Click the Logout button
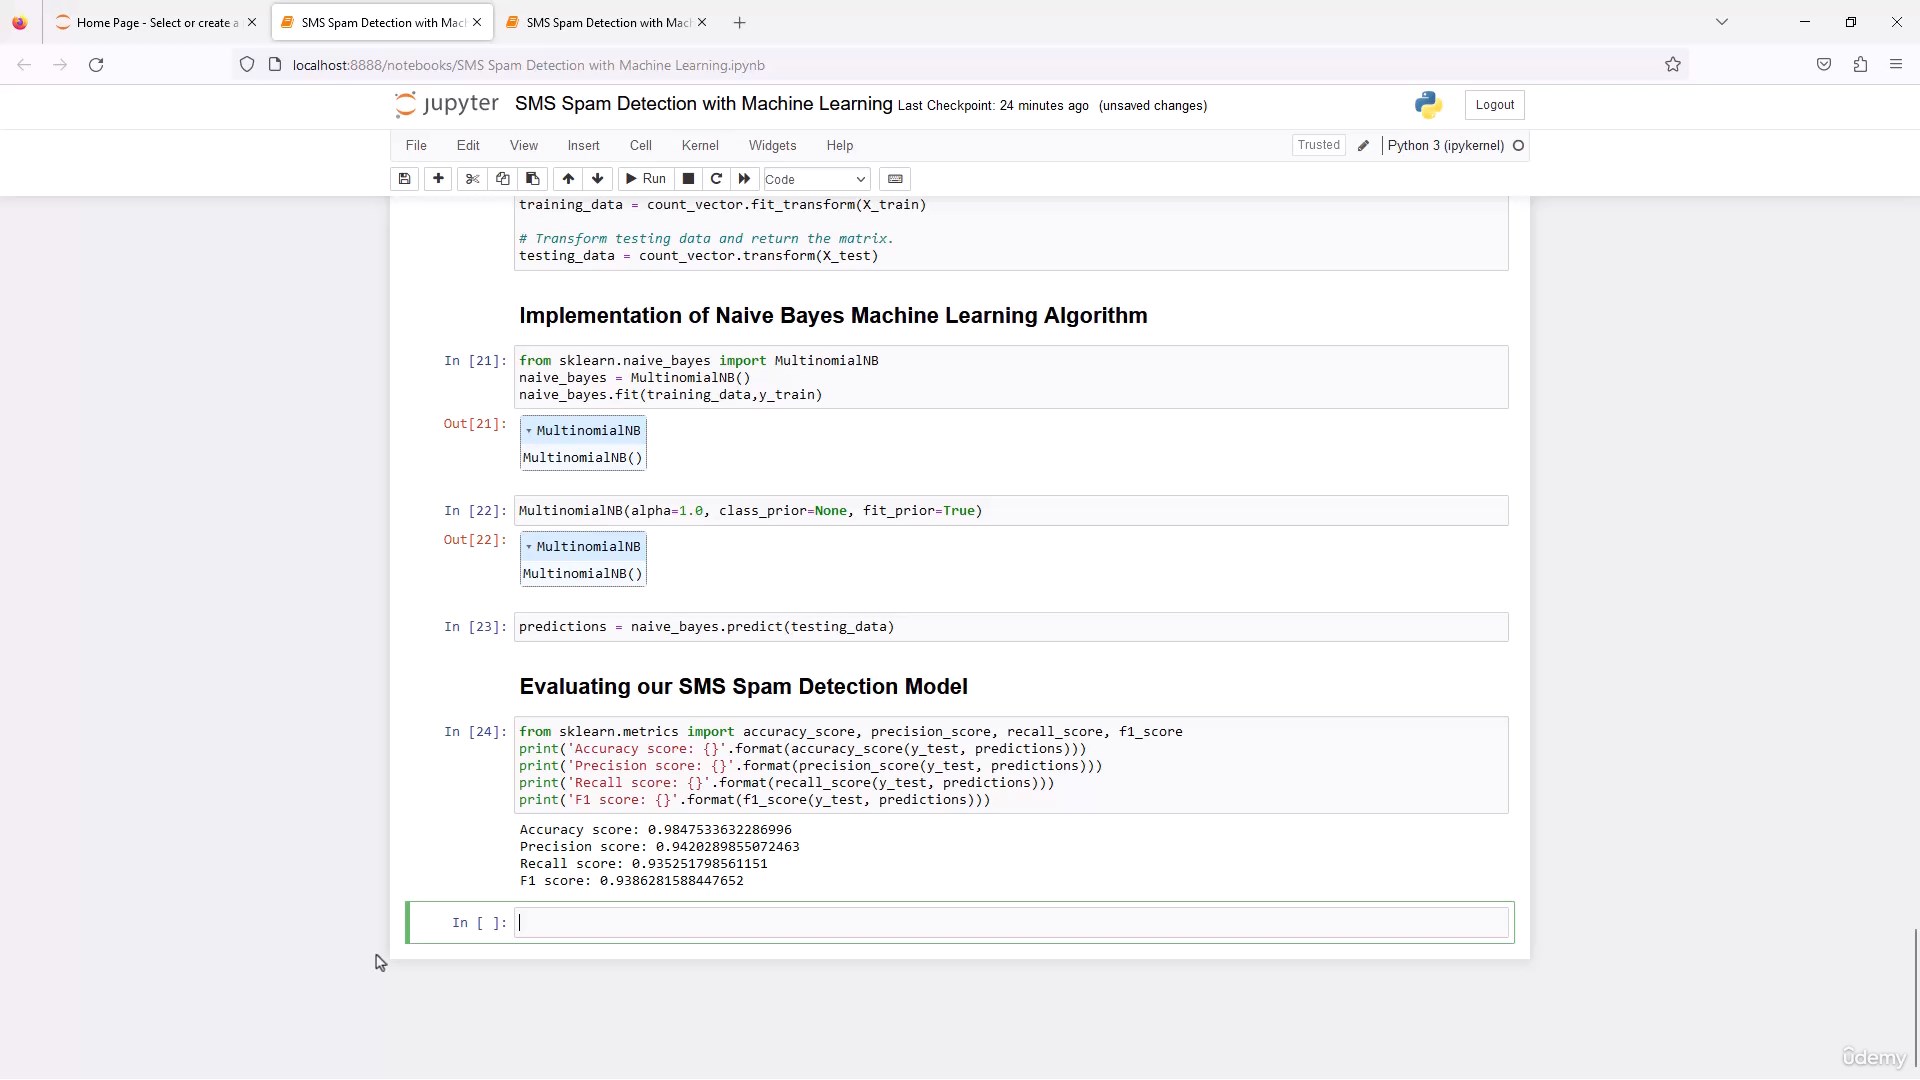This screenshot has width=1920, height=1080. point(1494,105)
